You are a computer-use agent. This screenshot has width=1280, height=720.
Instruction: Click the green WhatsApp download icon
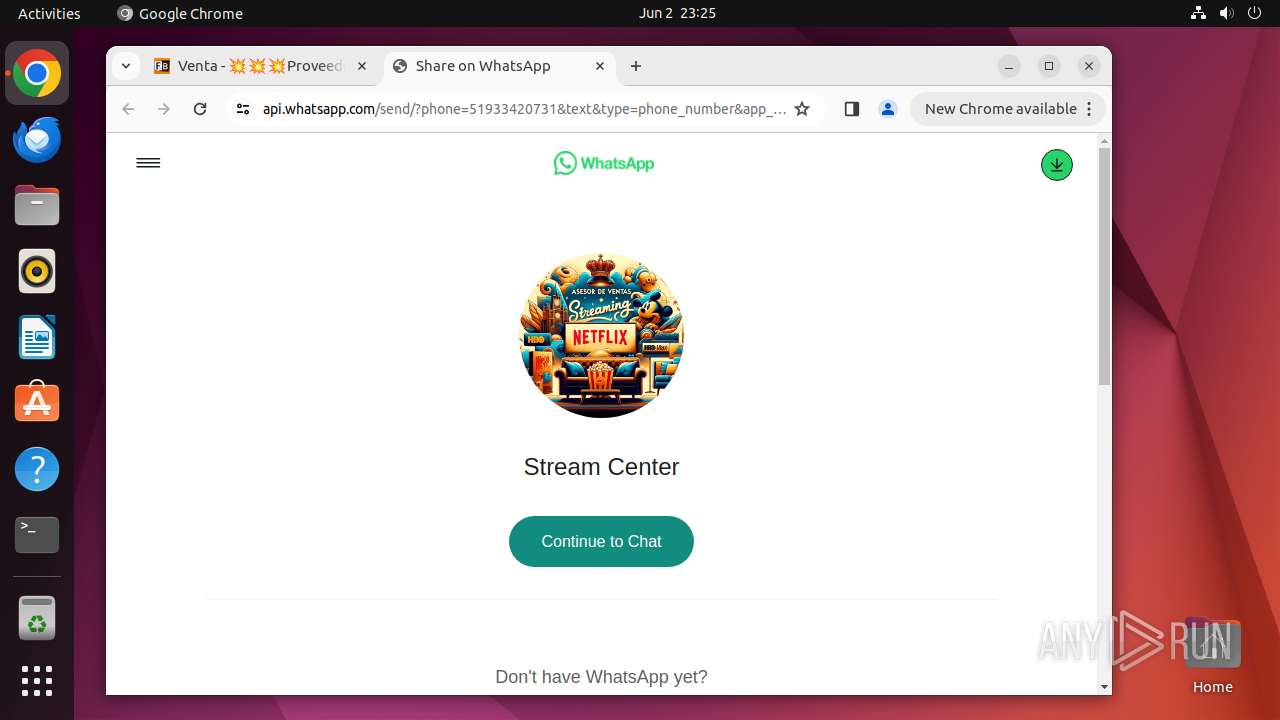[1056, 165]
